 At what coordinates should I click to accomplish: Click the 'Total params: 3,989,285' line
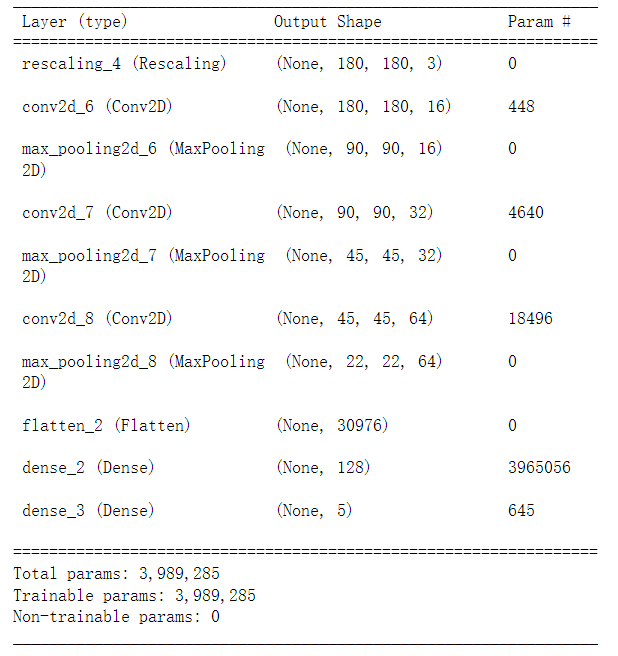[x=116, y=574]
